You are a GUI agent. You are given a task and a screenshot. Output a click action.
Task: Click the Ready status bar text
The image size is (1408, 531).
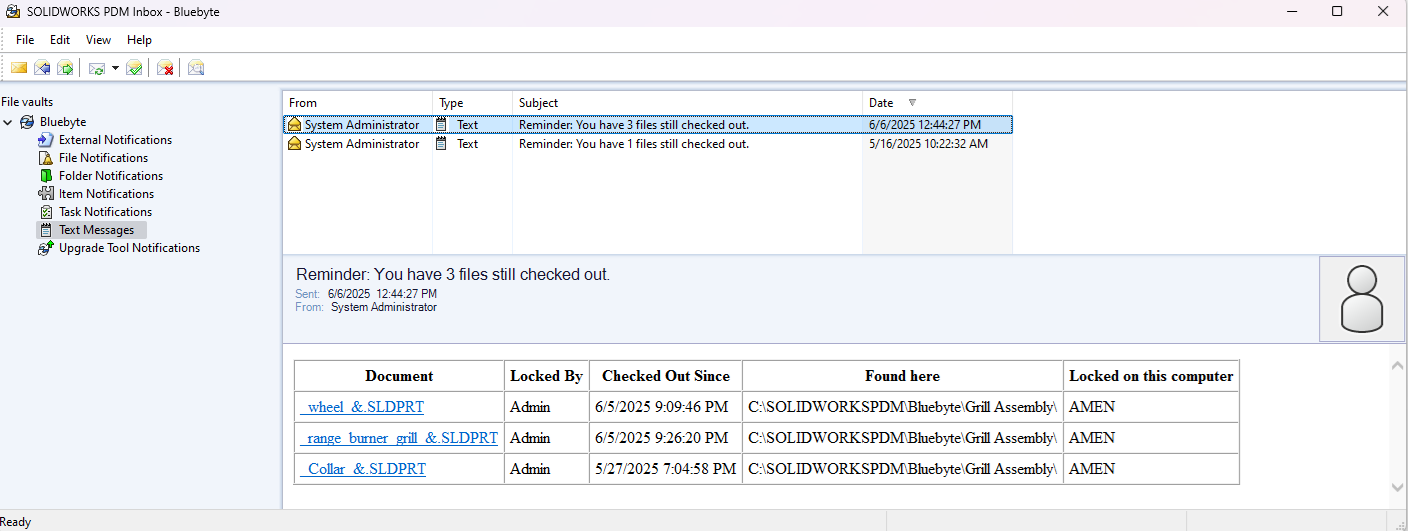coord(16,522)
